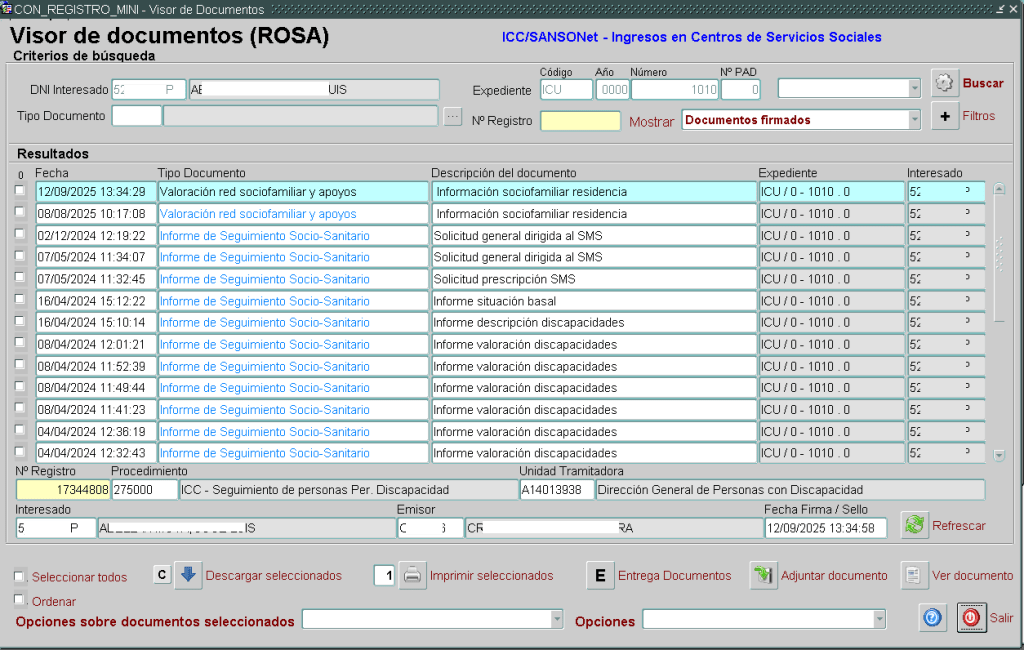This screenshot has height=650, width=1024.
Task: Click the Buscar gear icon
Action: 945,83
